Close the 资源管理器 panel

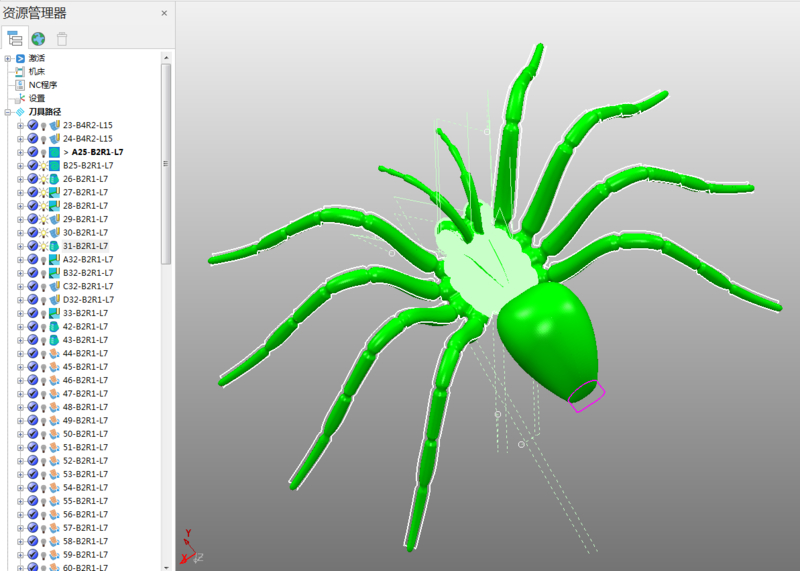tap(164, 13)
